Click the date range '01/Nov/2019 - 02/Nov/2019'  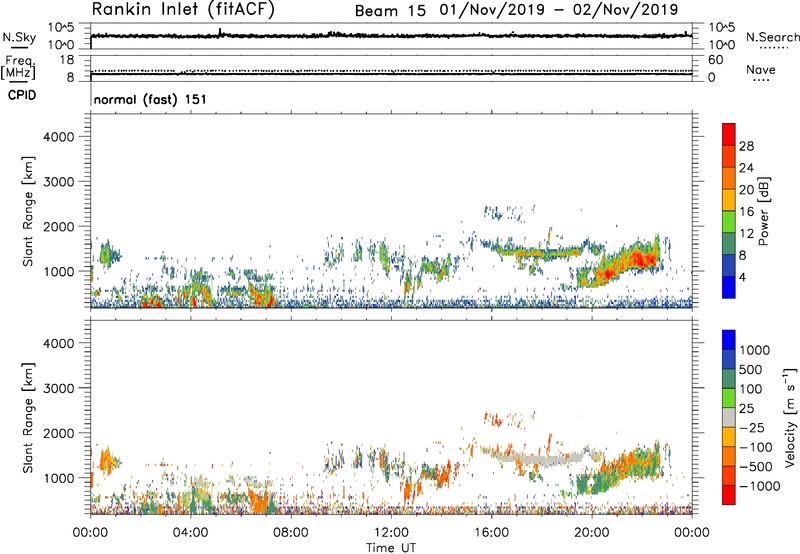[559, 10]
